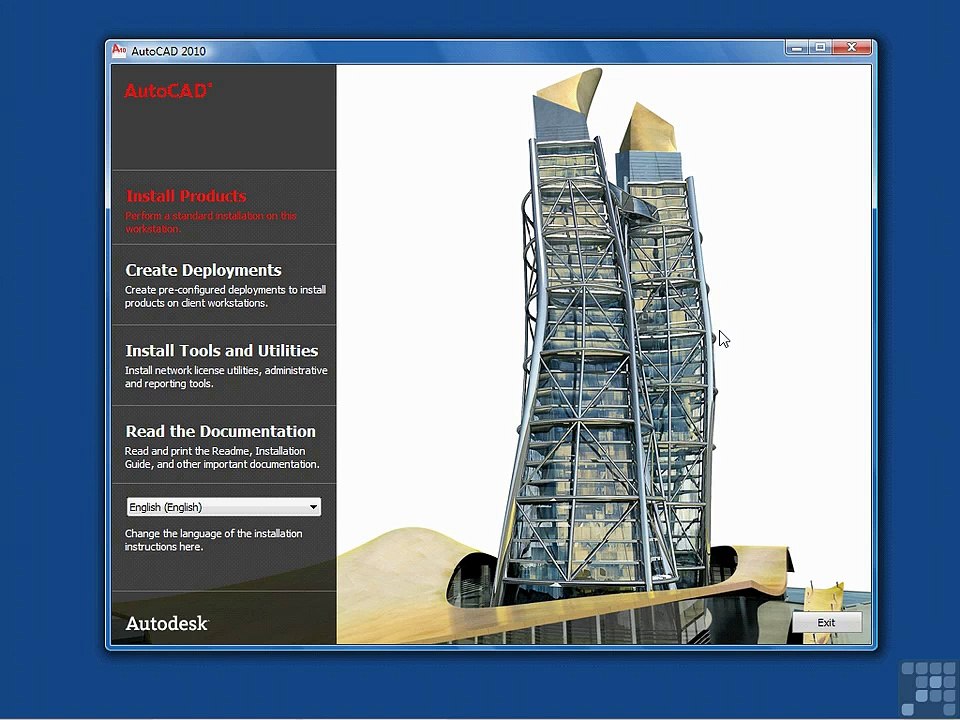
Task: Click the Autodesk logo text
Action: pyautogui.click(x=167, y=624)
